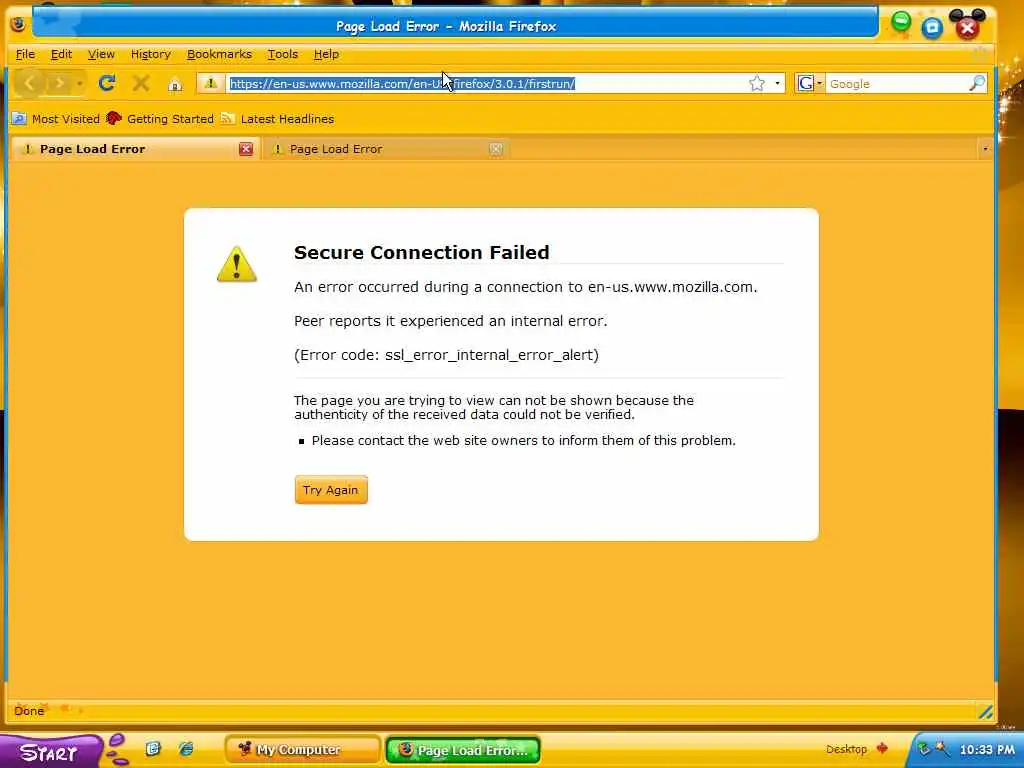Viewport: 1024px width, 768px height.
Task: Click the Secure Connection Failed heading
Action: 421,252
